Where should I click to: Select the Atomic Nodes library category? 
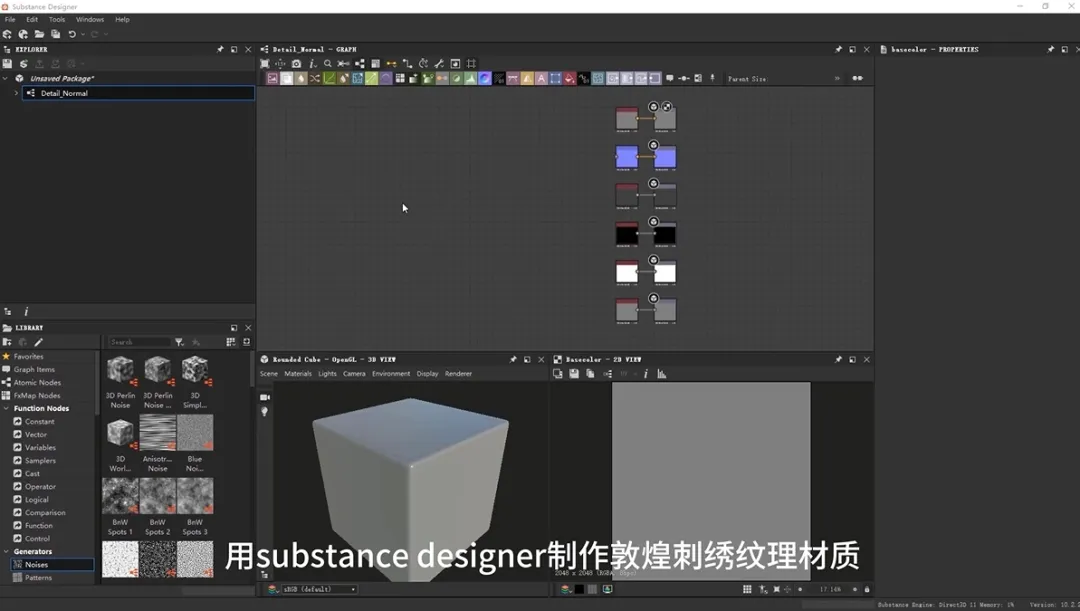coord(37,382)
